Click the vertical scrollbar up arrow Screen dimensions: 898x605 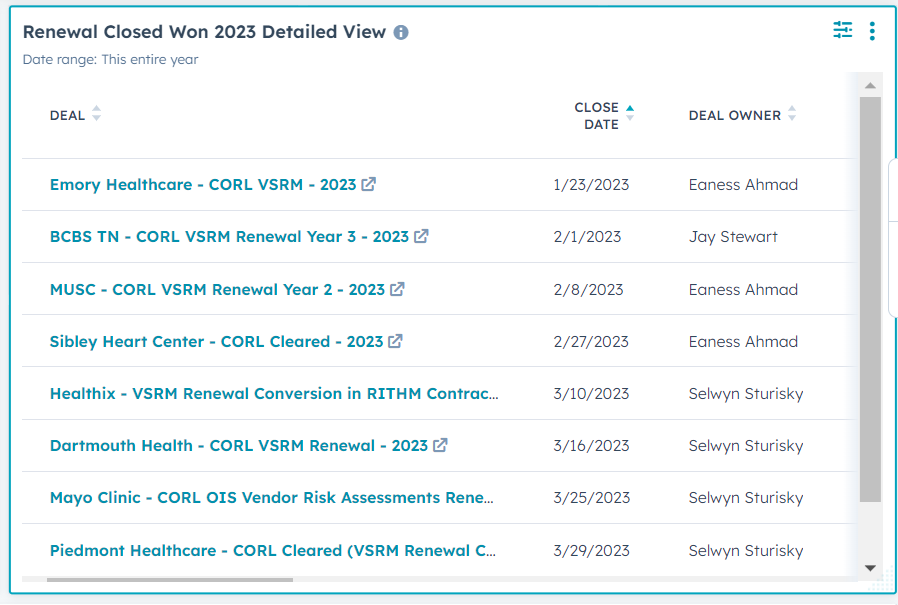pos(870,86)
